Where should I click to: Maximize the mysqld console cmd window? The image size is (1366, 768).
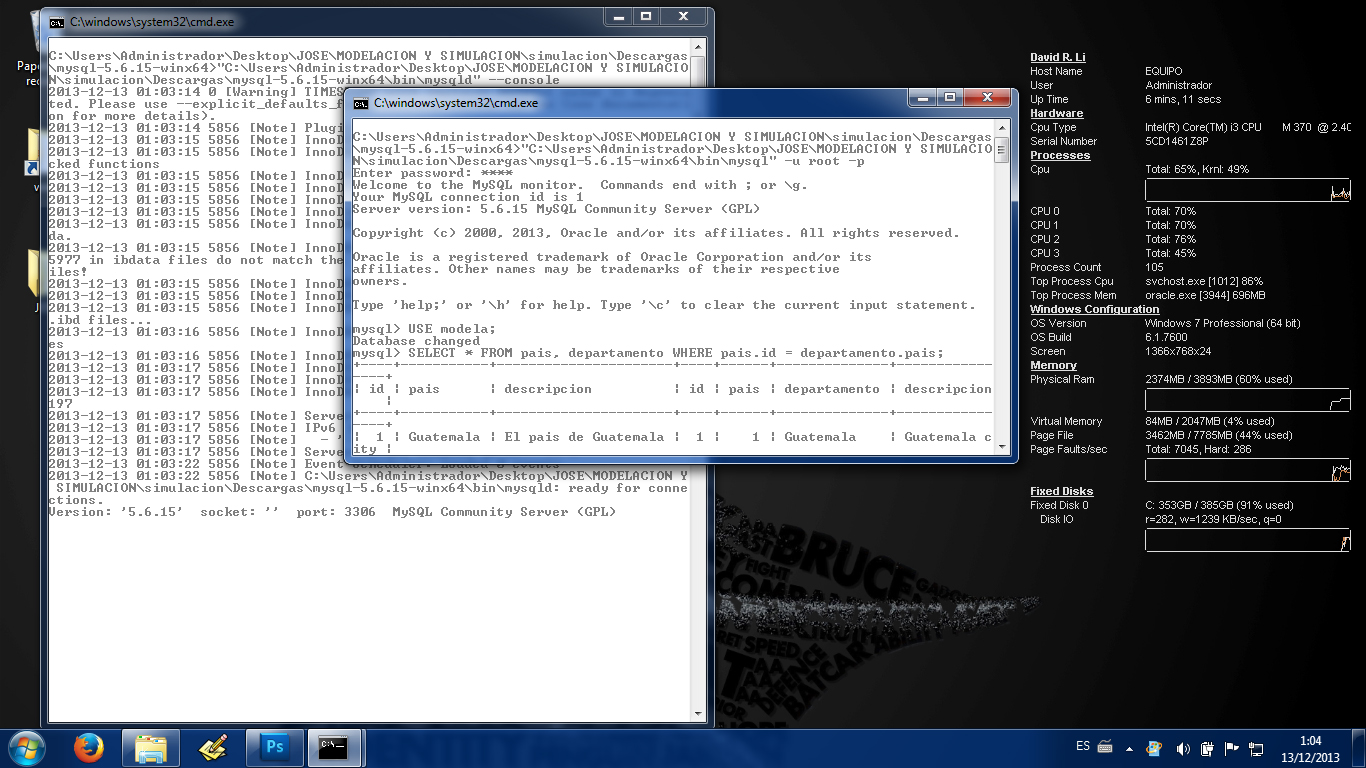[646, 17]
